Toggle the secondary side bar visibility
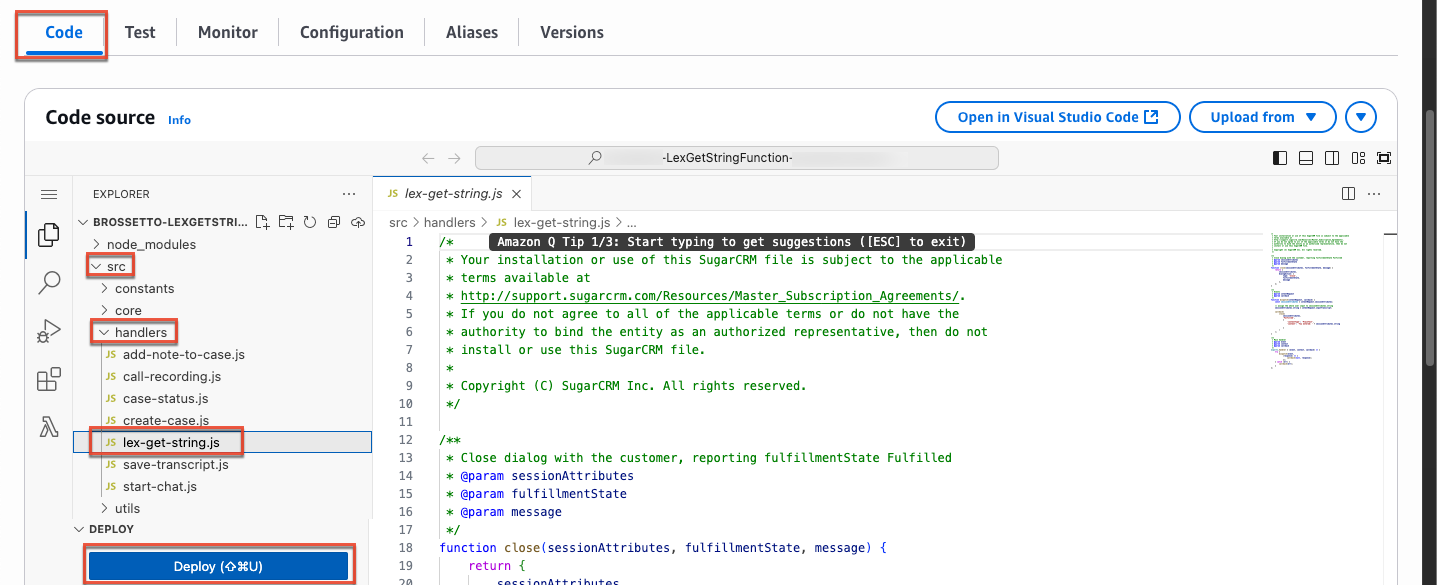1437x585 pixels. [x=1332, y=158]
